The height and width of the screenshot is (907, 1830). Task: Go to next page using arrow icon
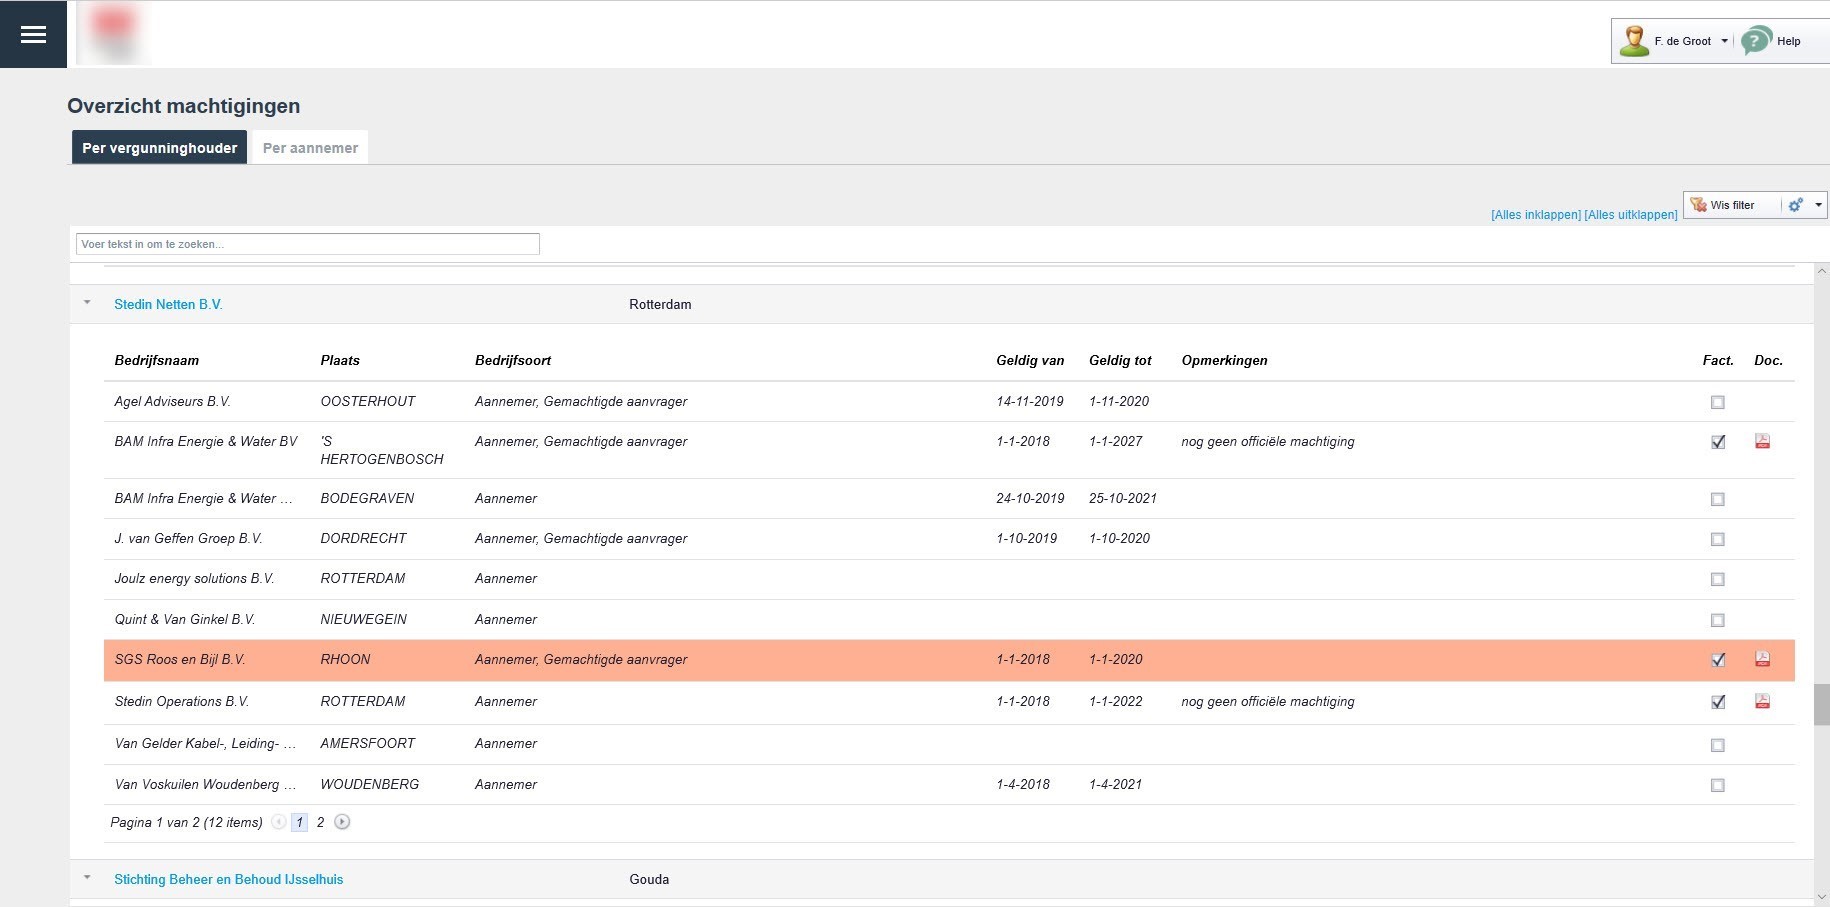click(x=342, y=822)
